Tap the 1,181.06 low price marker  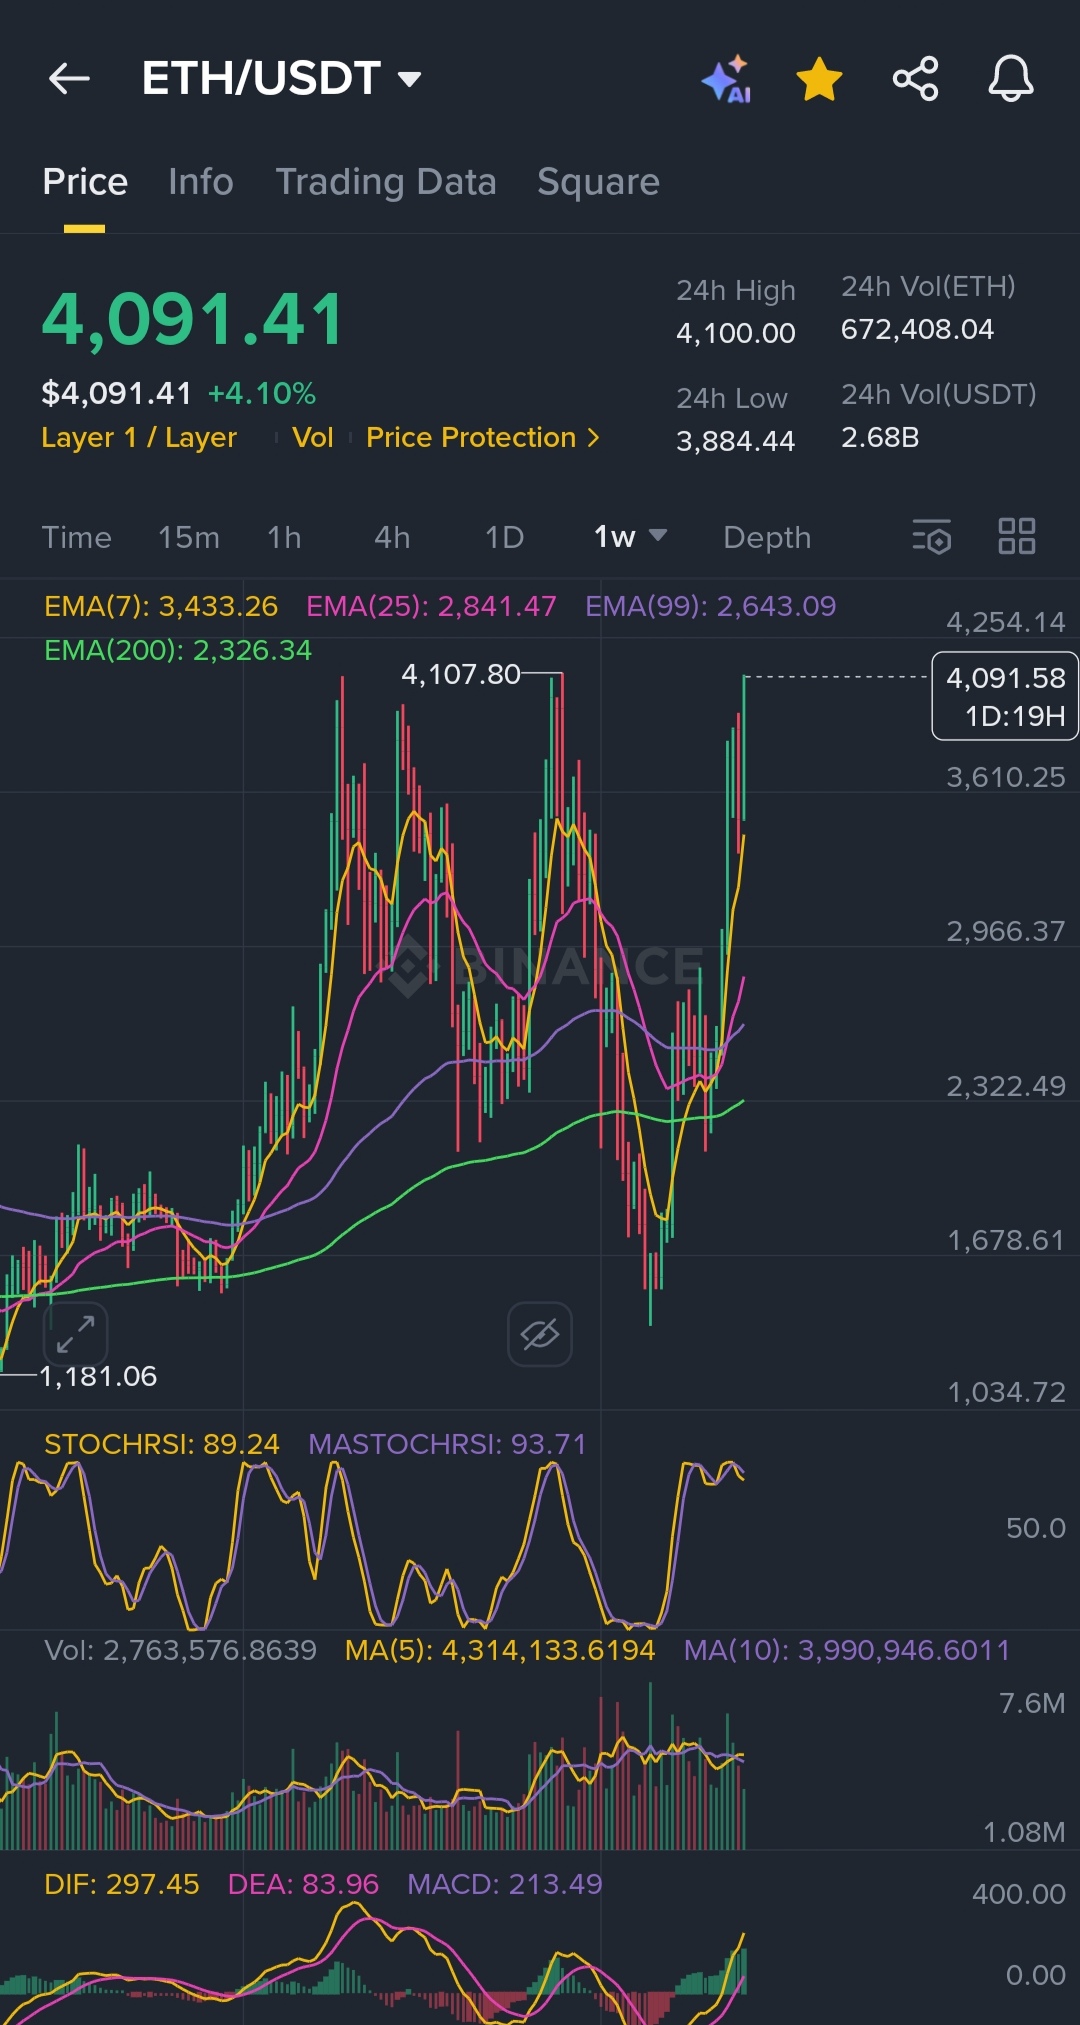point(98,1376)
